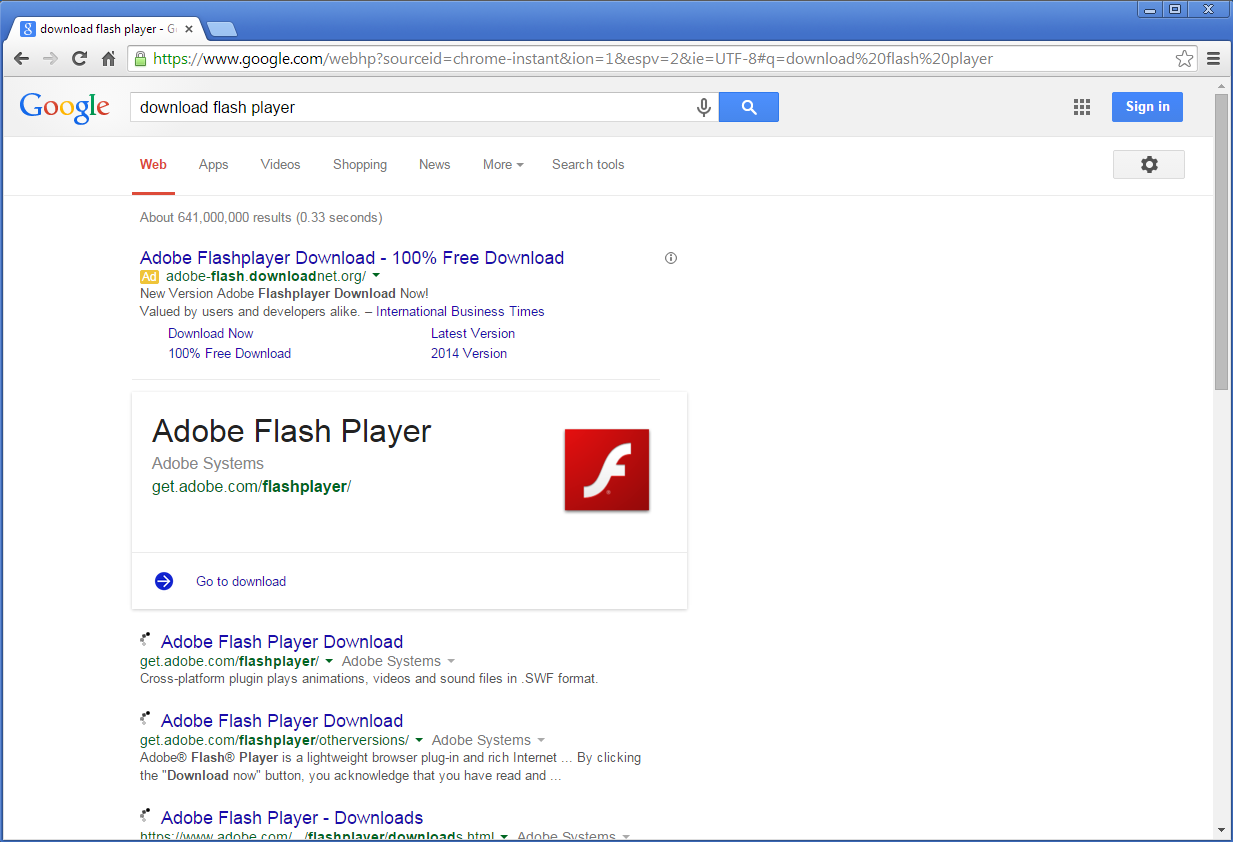This screenshot has width=1233, height=842.
Task: Open search settings gear button
Action: pos(1149,164)
